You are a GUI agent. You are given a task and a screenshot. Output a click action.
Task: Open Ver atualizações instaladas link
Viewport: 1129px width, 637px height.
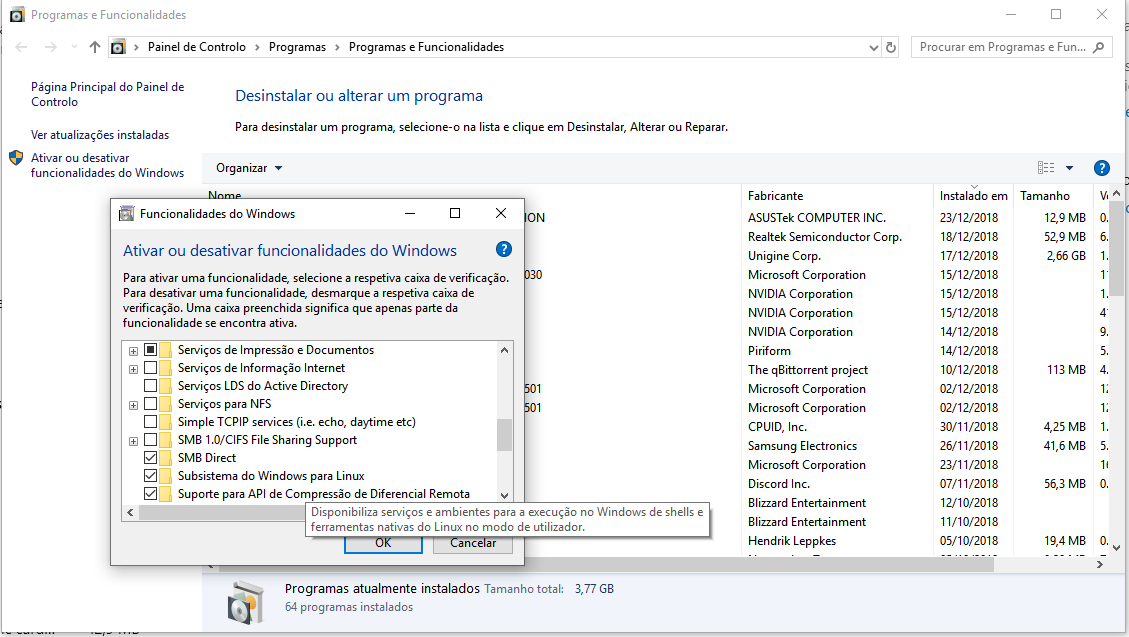tap(100, 135)
